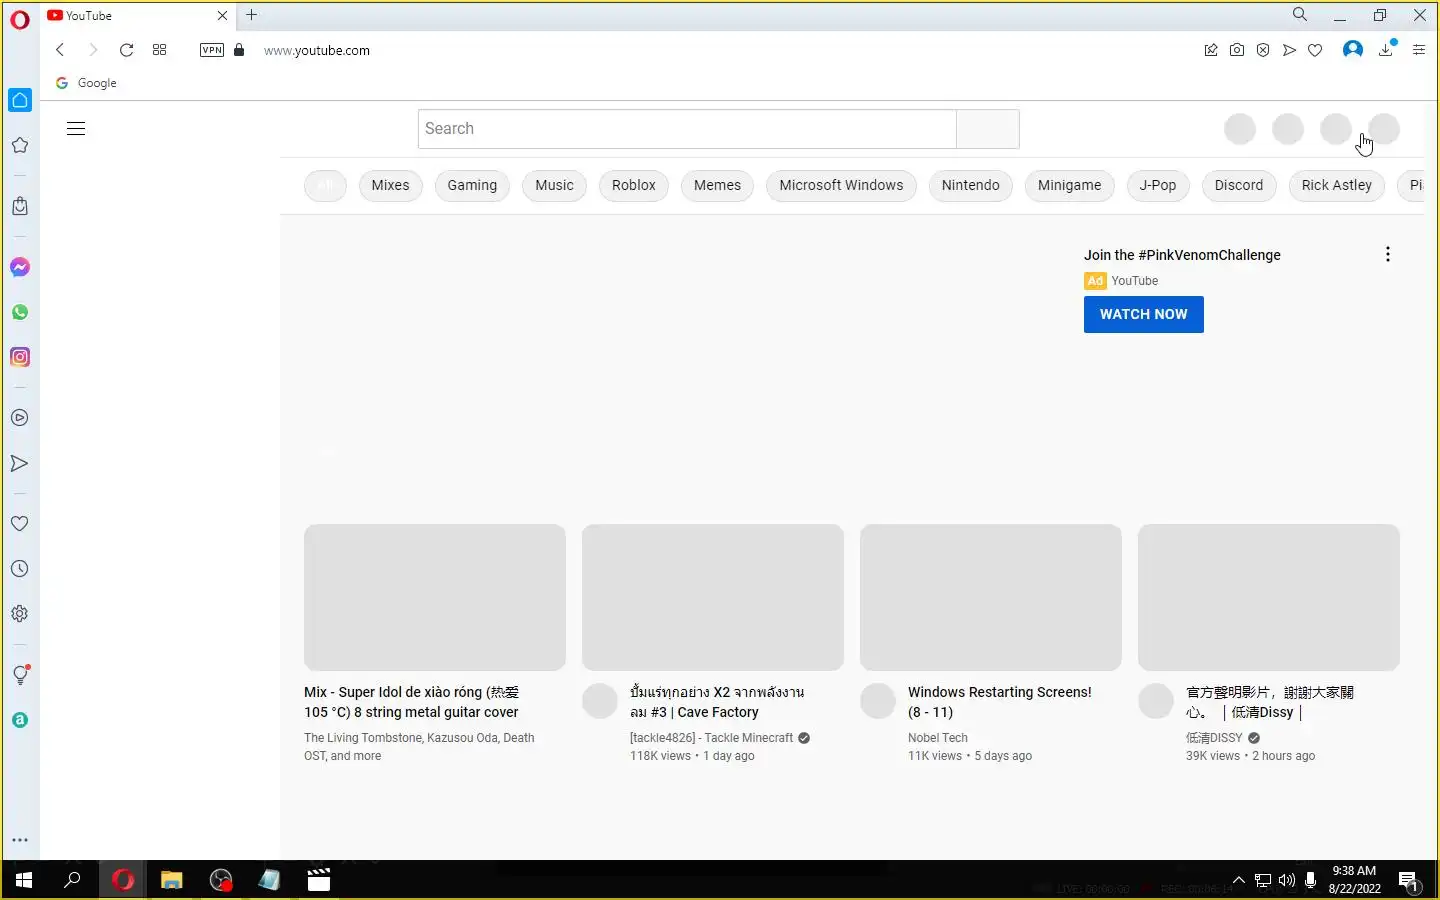The image size is (1440, 900).
Task: View site security lock icon
Action: pyautogui.click(x=239, y=50)
